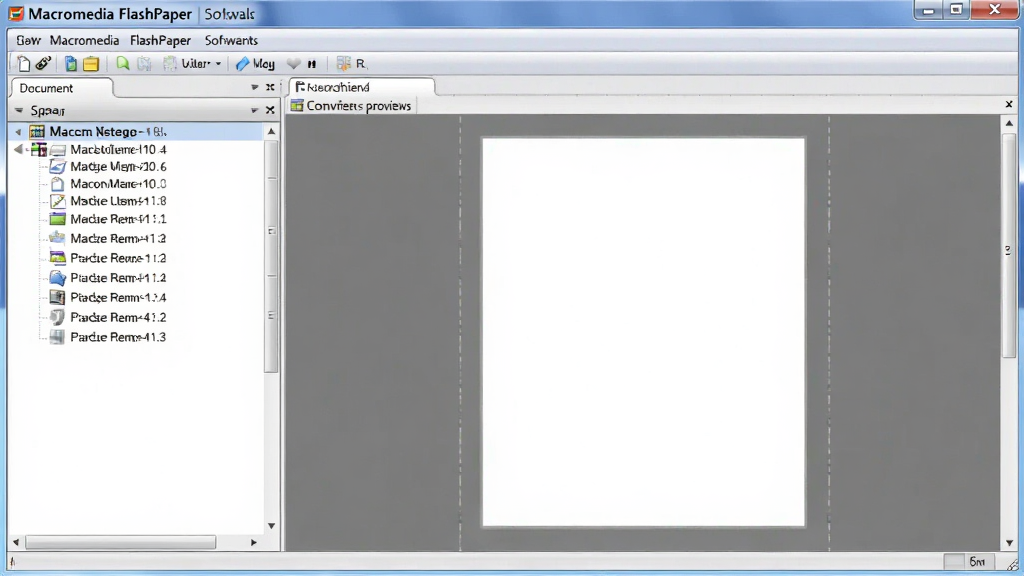Collapse the Spaar section triangle
This screenshot has width=1024, height=576.
(19, 110)
